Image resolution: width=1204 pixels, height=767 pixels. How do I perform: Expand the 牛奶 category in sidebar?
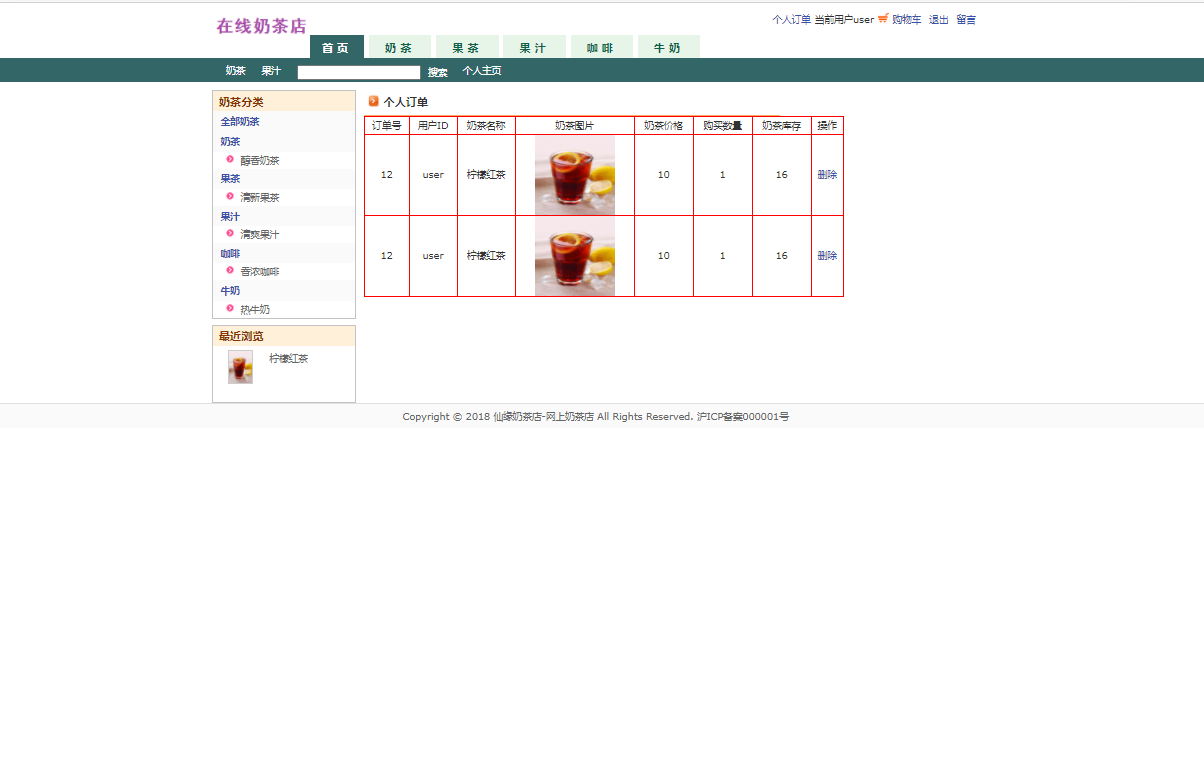pos(229,289)
